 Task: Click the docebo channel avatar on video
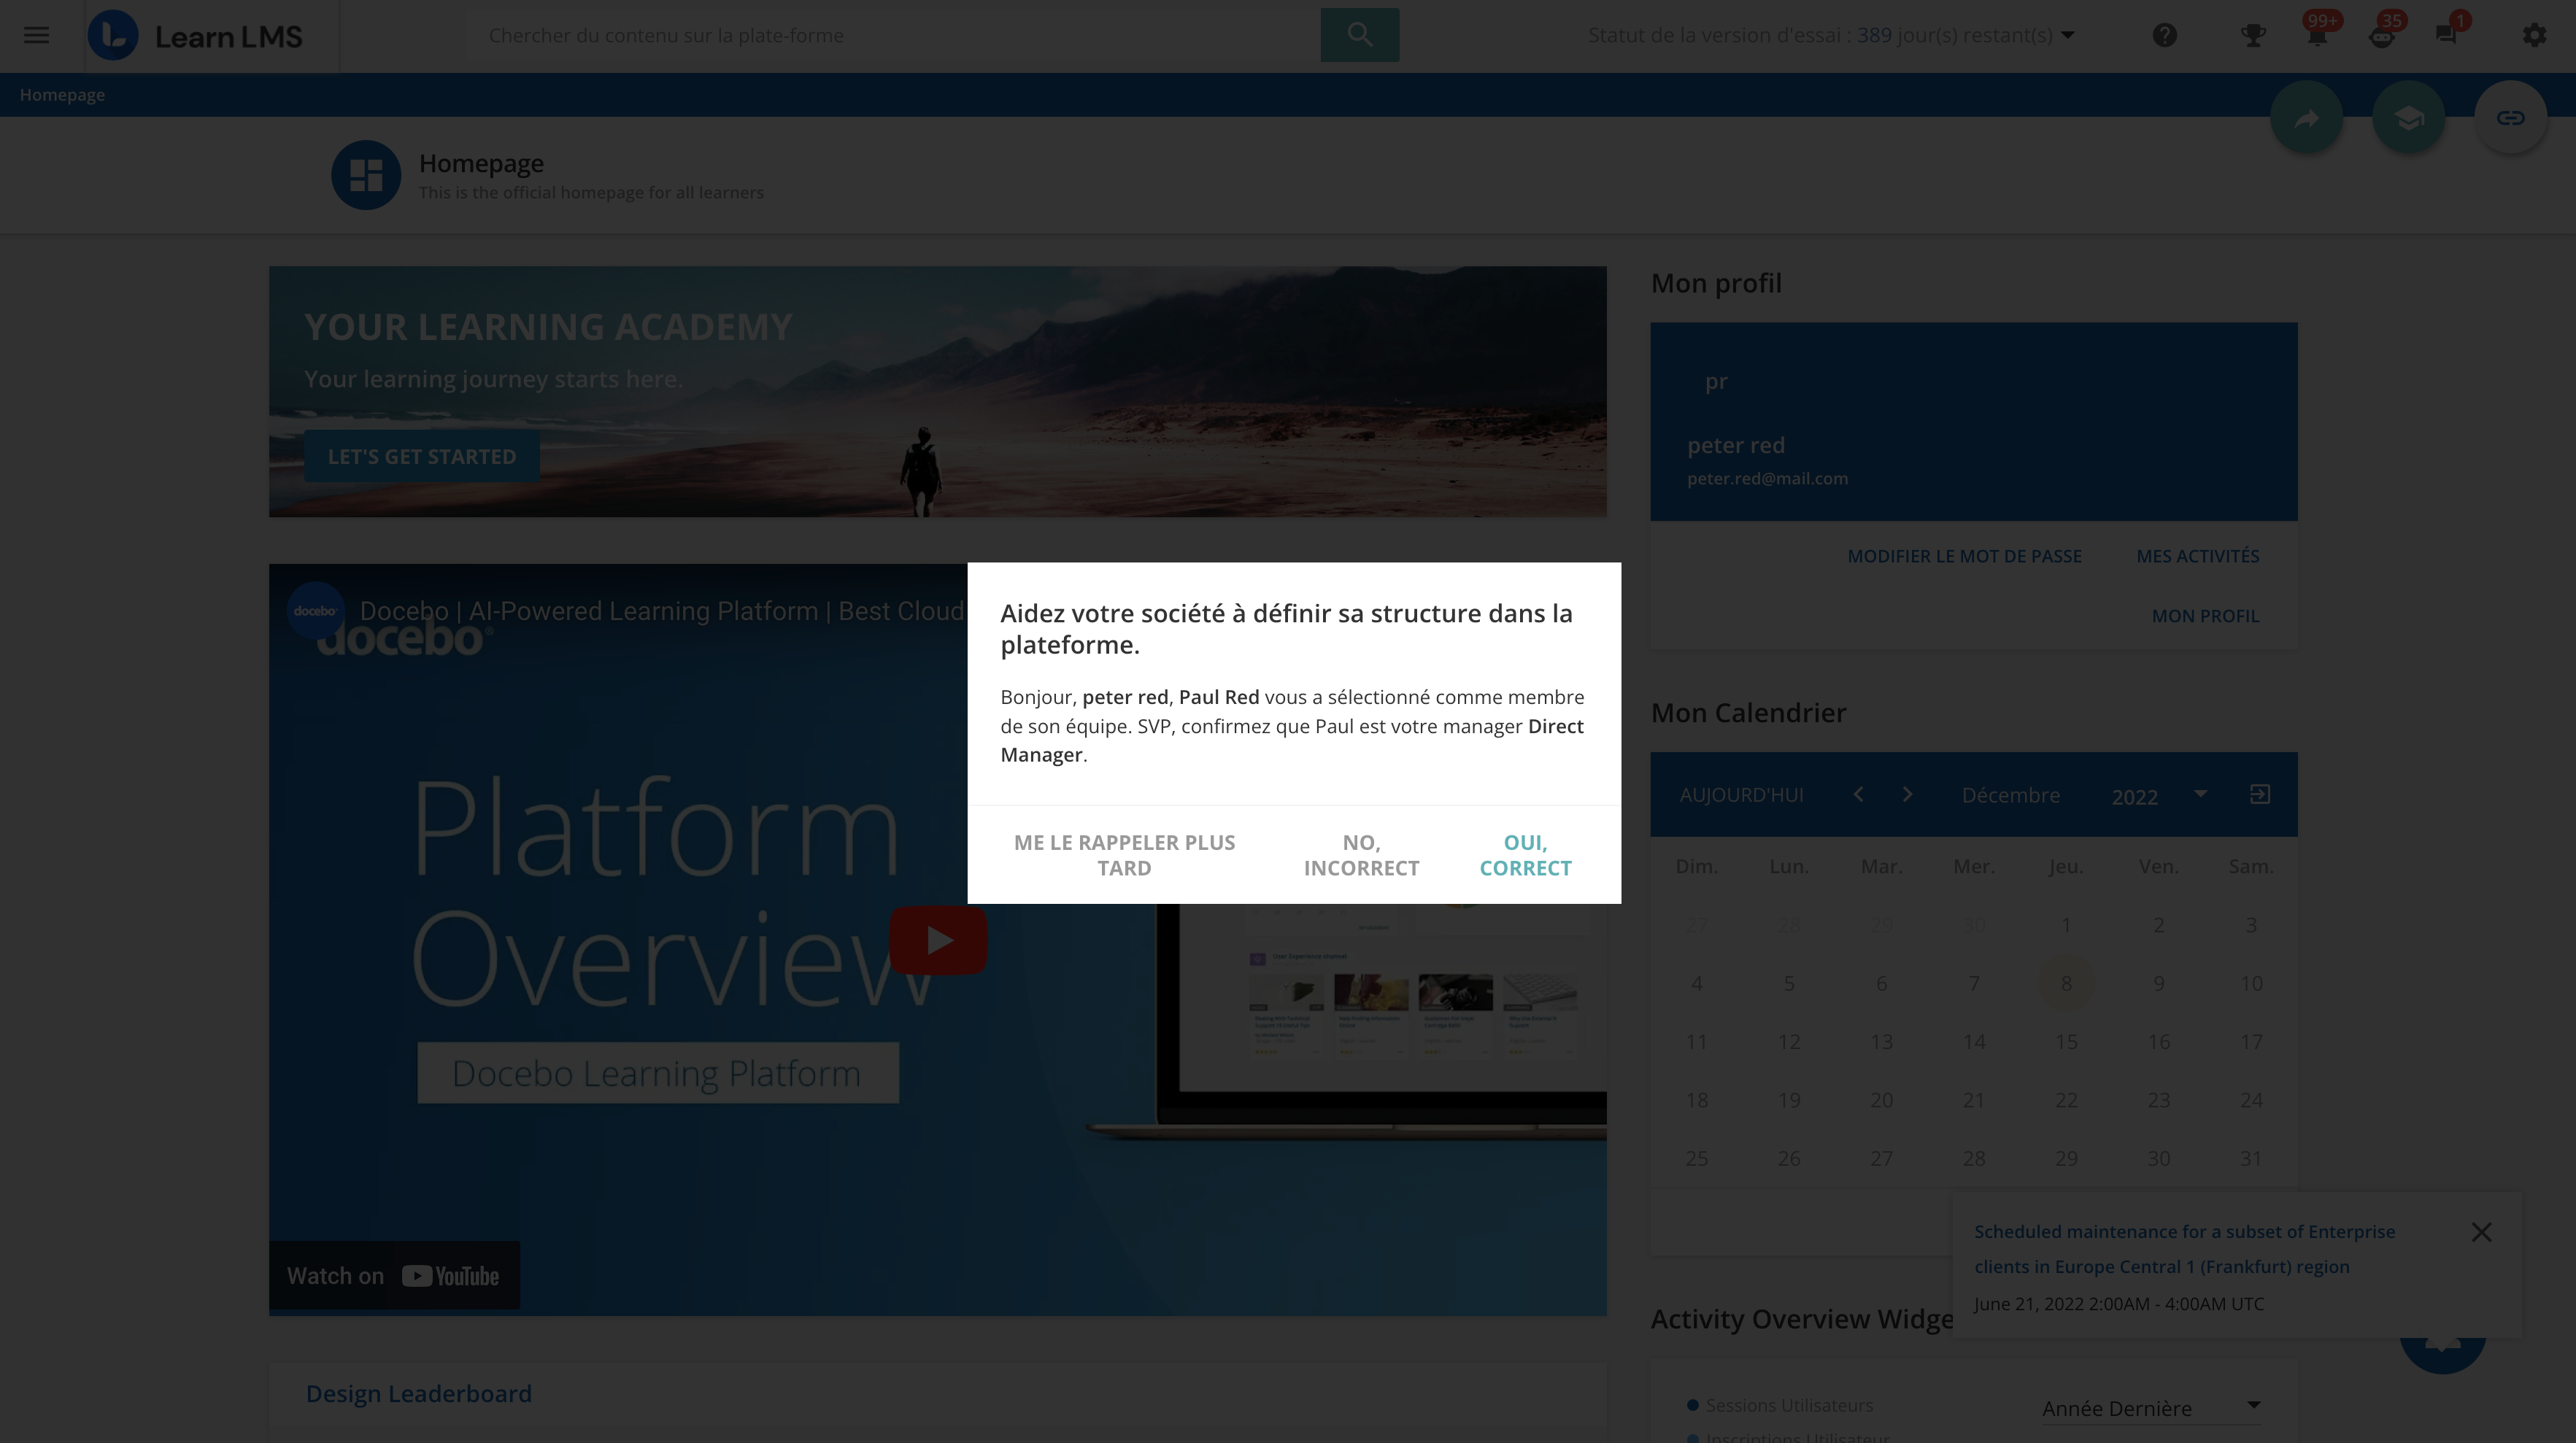[x=315, y=611]
